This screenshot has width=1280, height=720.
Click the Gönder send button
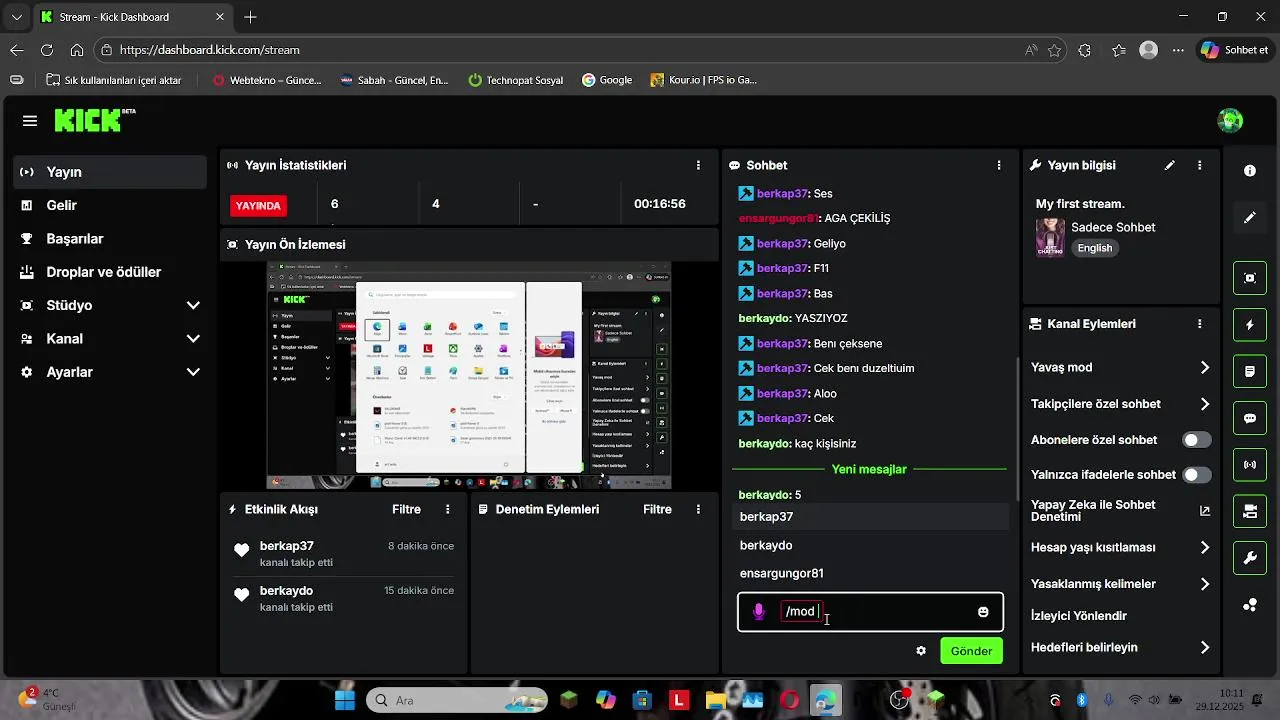[x=971, y=651]
